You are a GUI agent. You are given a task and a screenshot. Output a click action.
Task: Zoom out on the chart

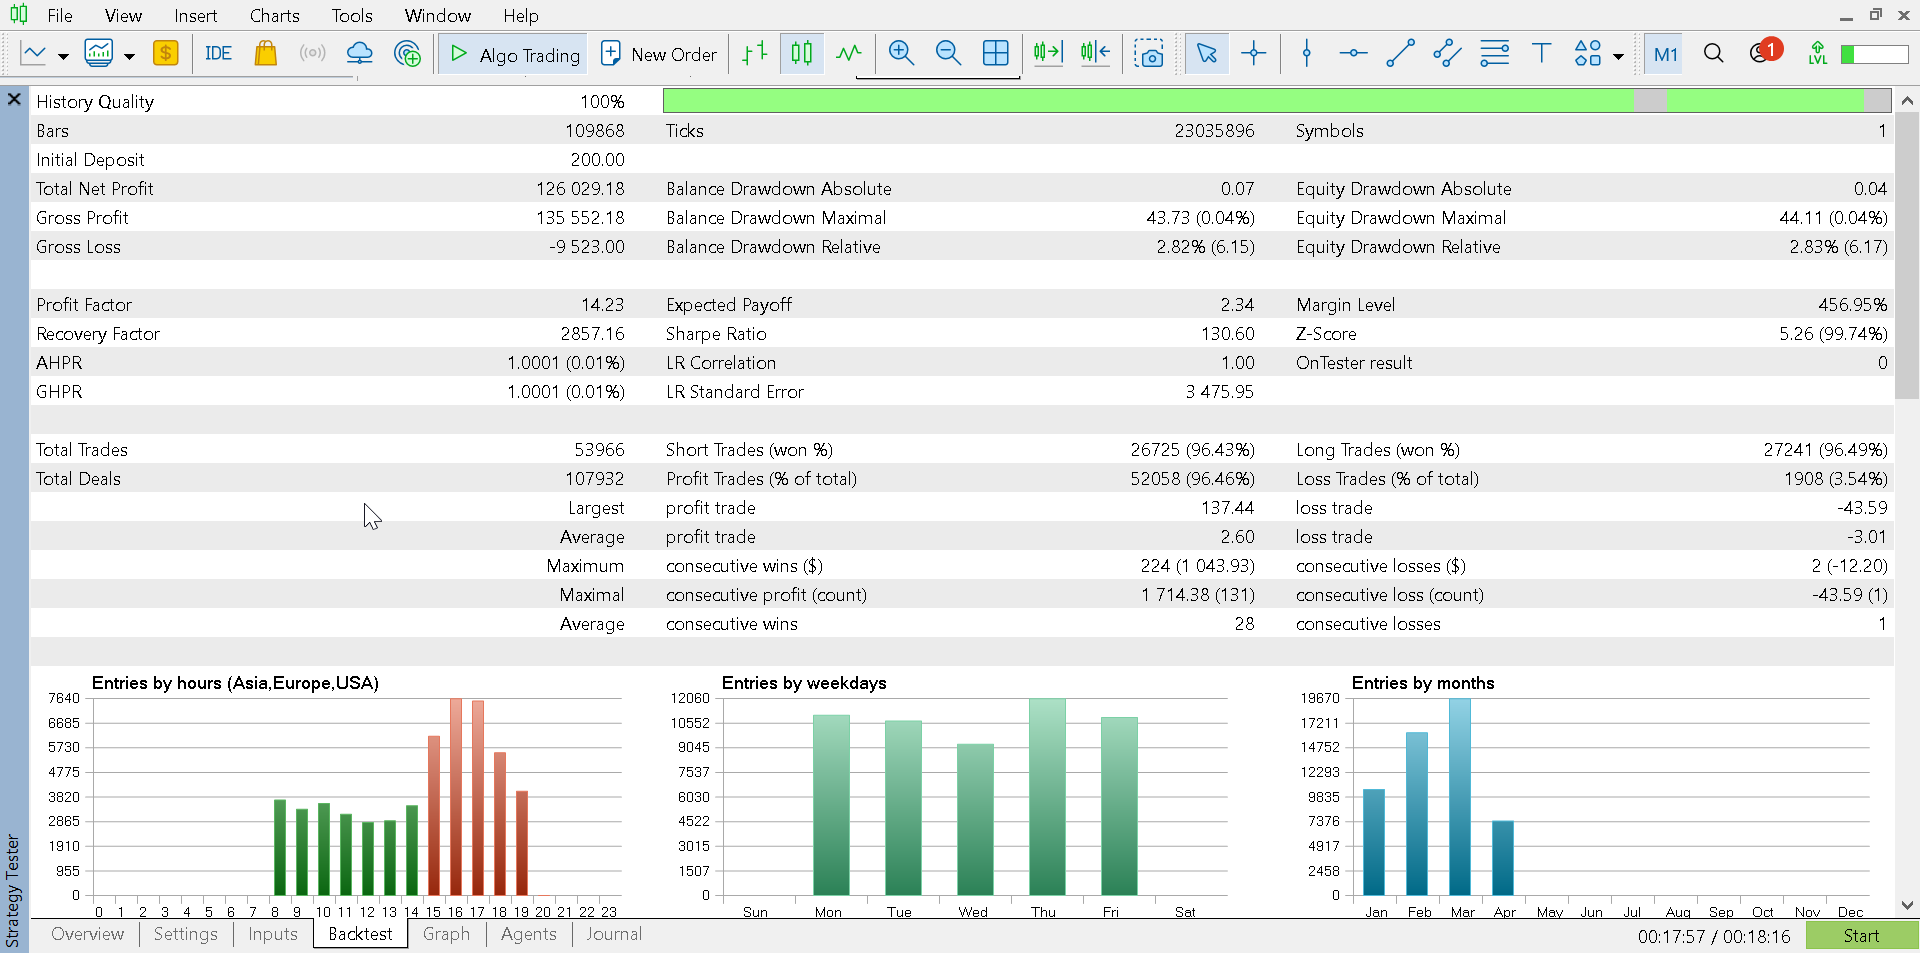948,54
